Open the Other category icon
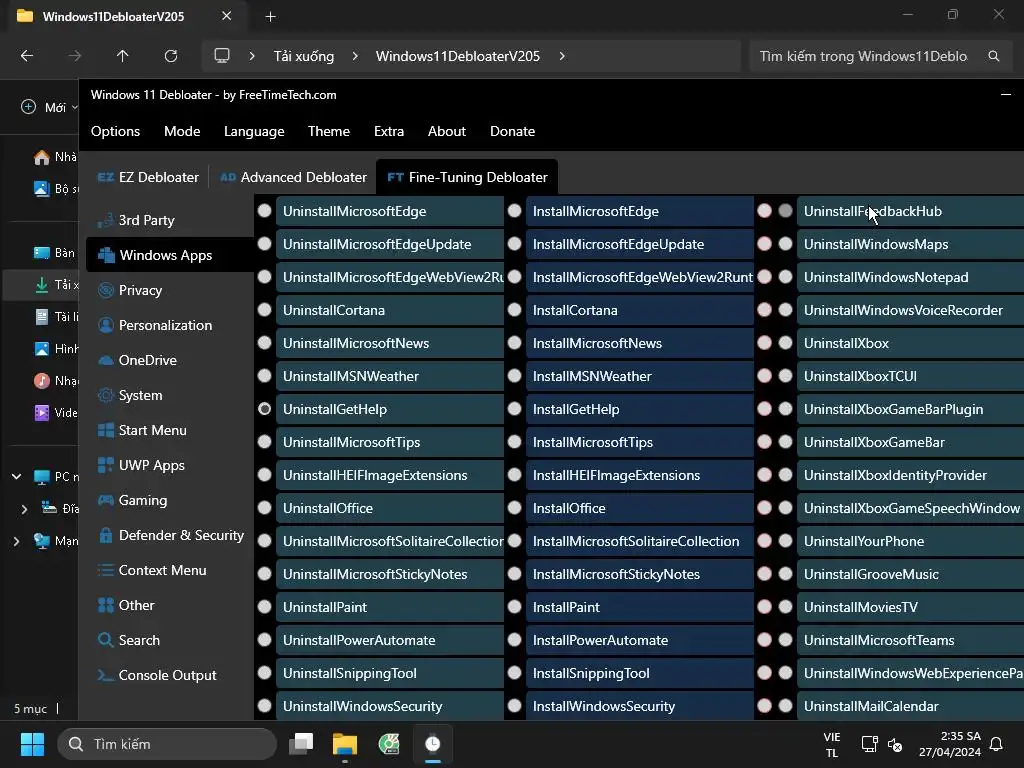1024x768 pixels. pyautogui.click(x=105, y=605)
